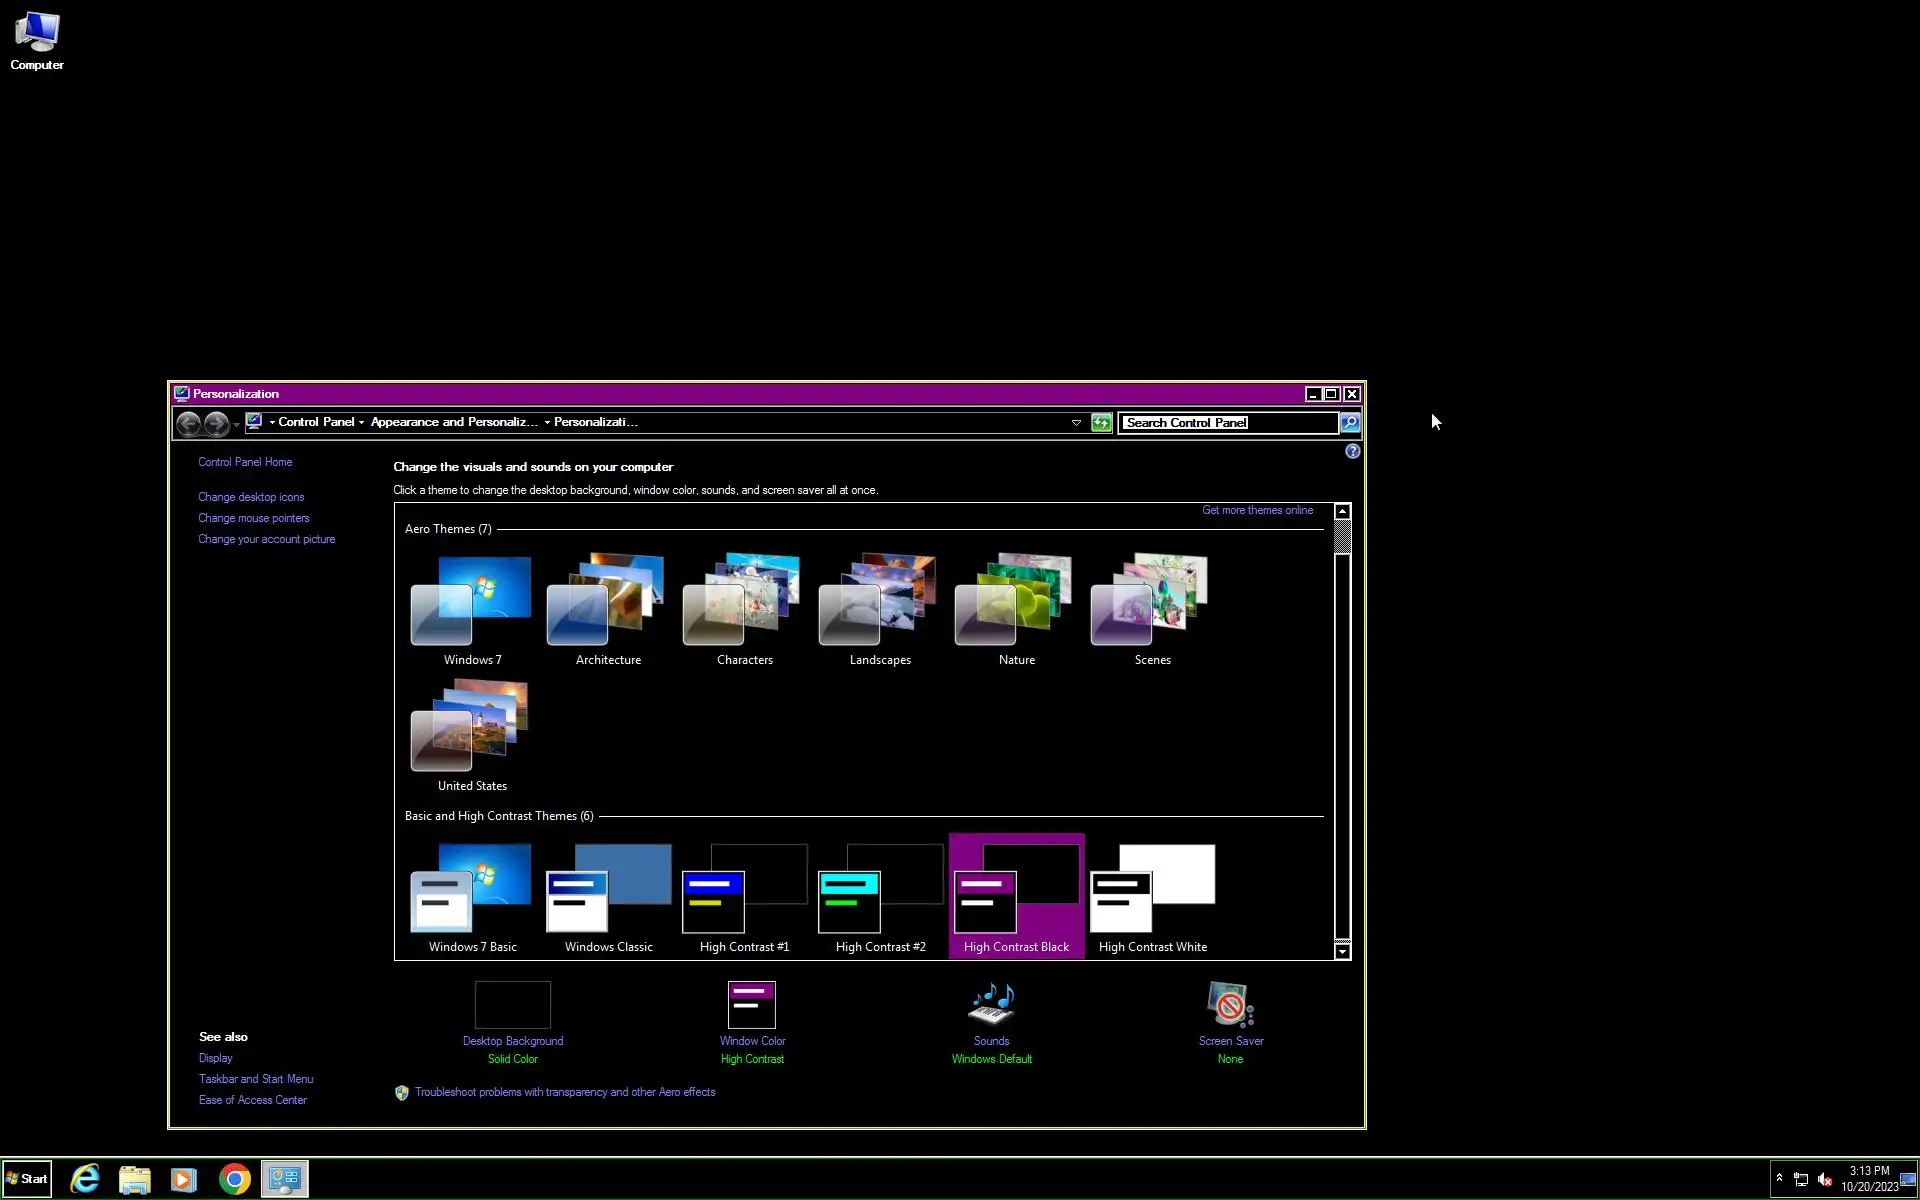This screenshot has height=1200, width=1920.
Task: Click the search magnifier icon
Action: pyautogui.click(x=1350, y=423)
